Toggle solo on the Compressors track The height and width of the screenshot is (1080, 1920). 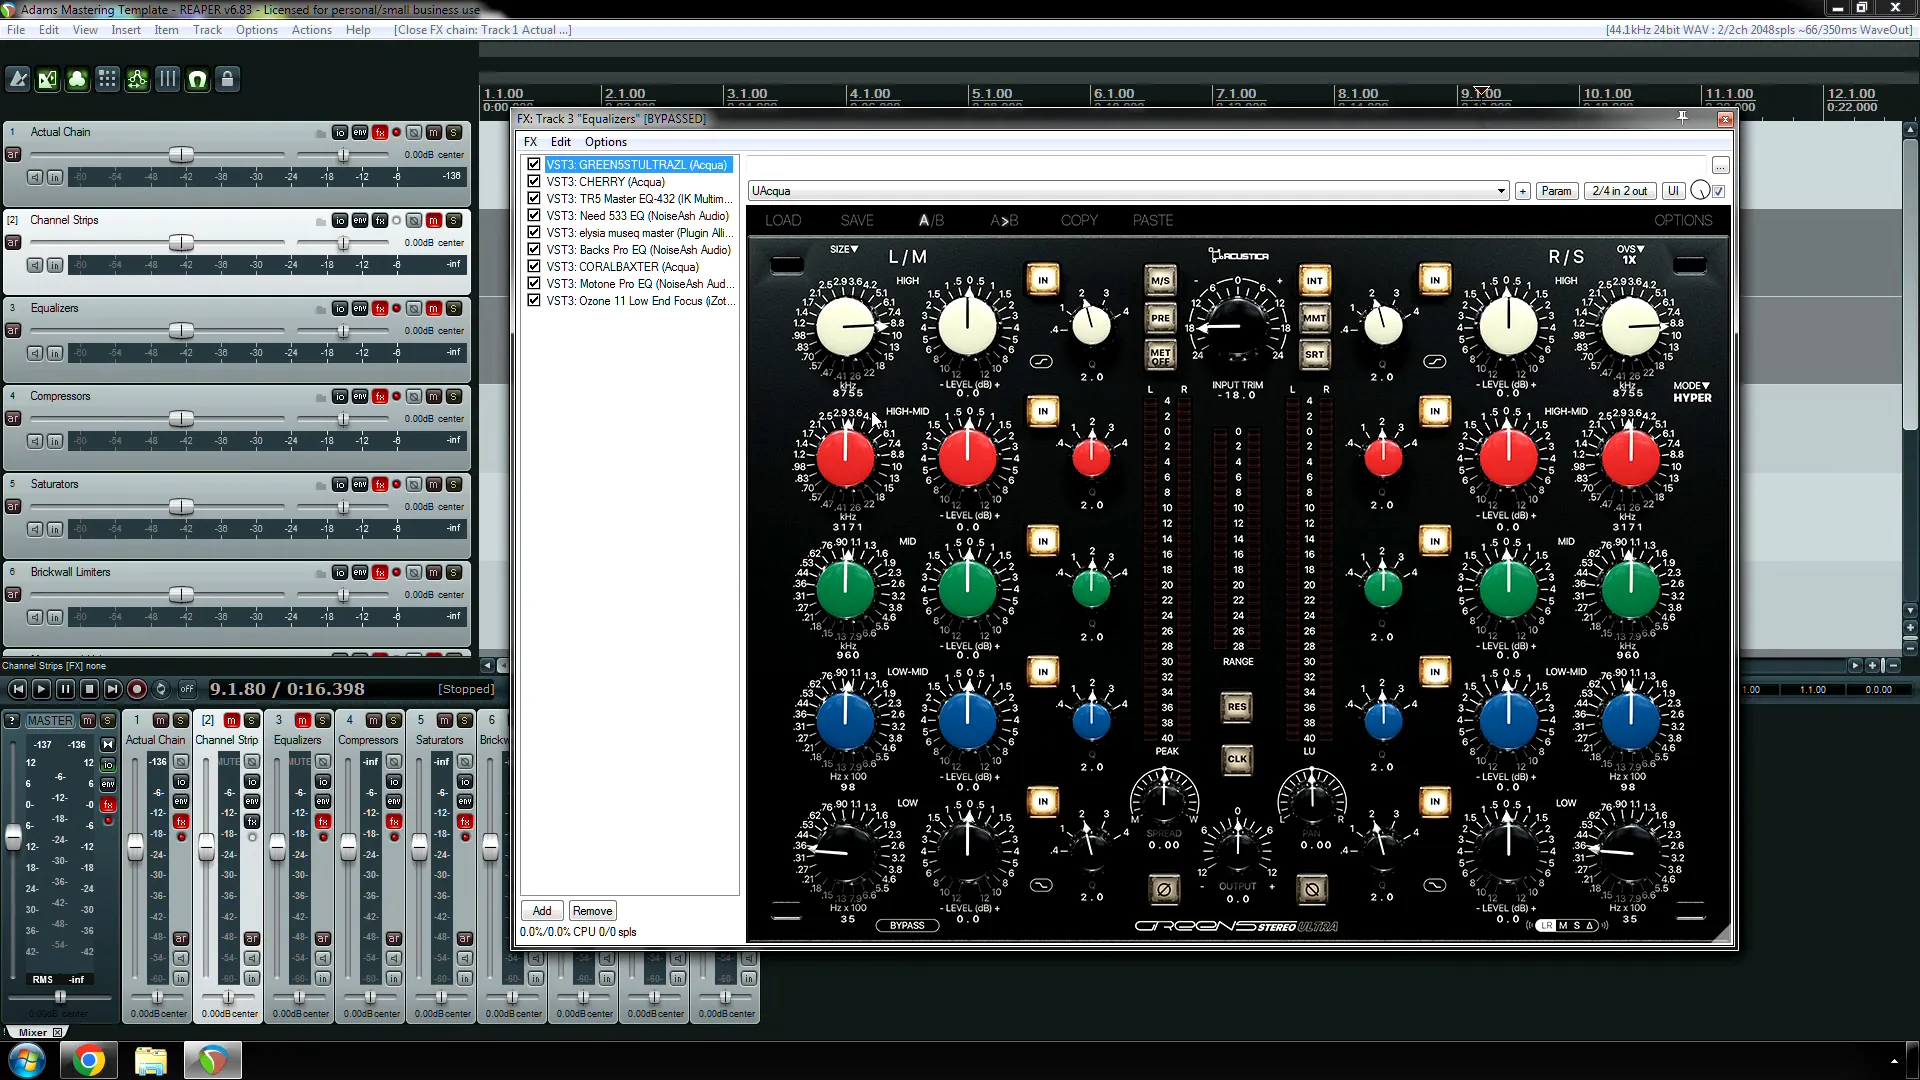coord(454,396)
